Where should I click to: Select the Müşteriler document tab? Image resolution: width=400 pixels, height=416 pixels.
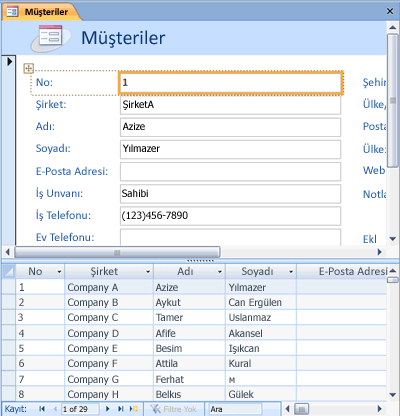point(42,12)
